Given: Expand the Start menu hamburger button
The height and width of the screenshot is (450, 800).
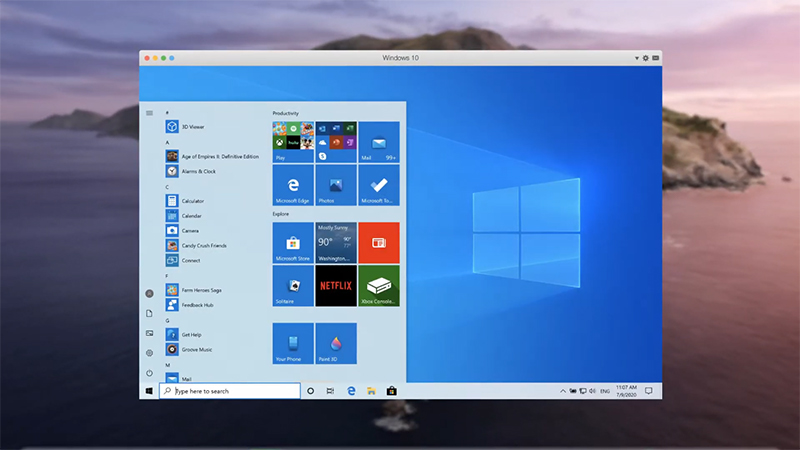Looking at the screenshot, I should 149,113.
